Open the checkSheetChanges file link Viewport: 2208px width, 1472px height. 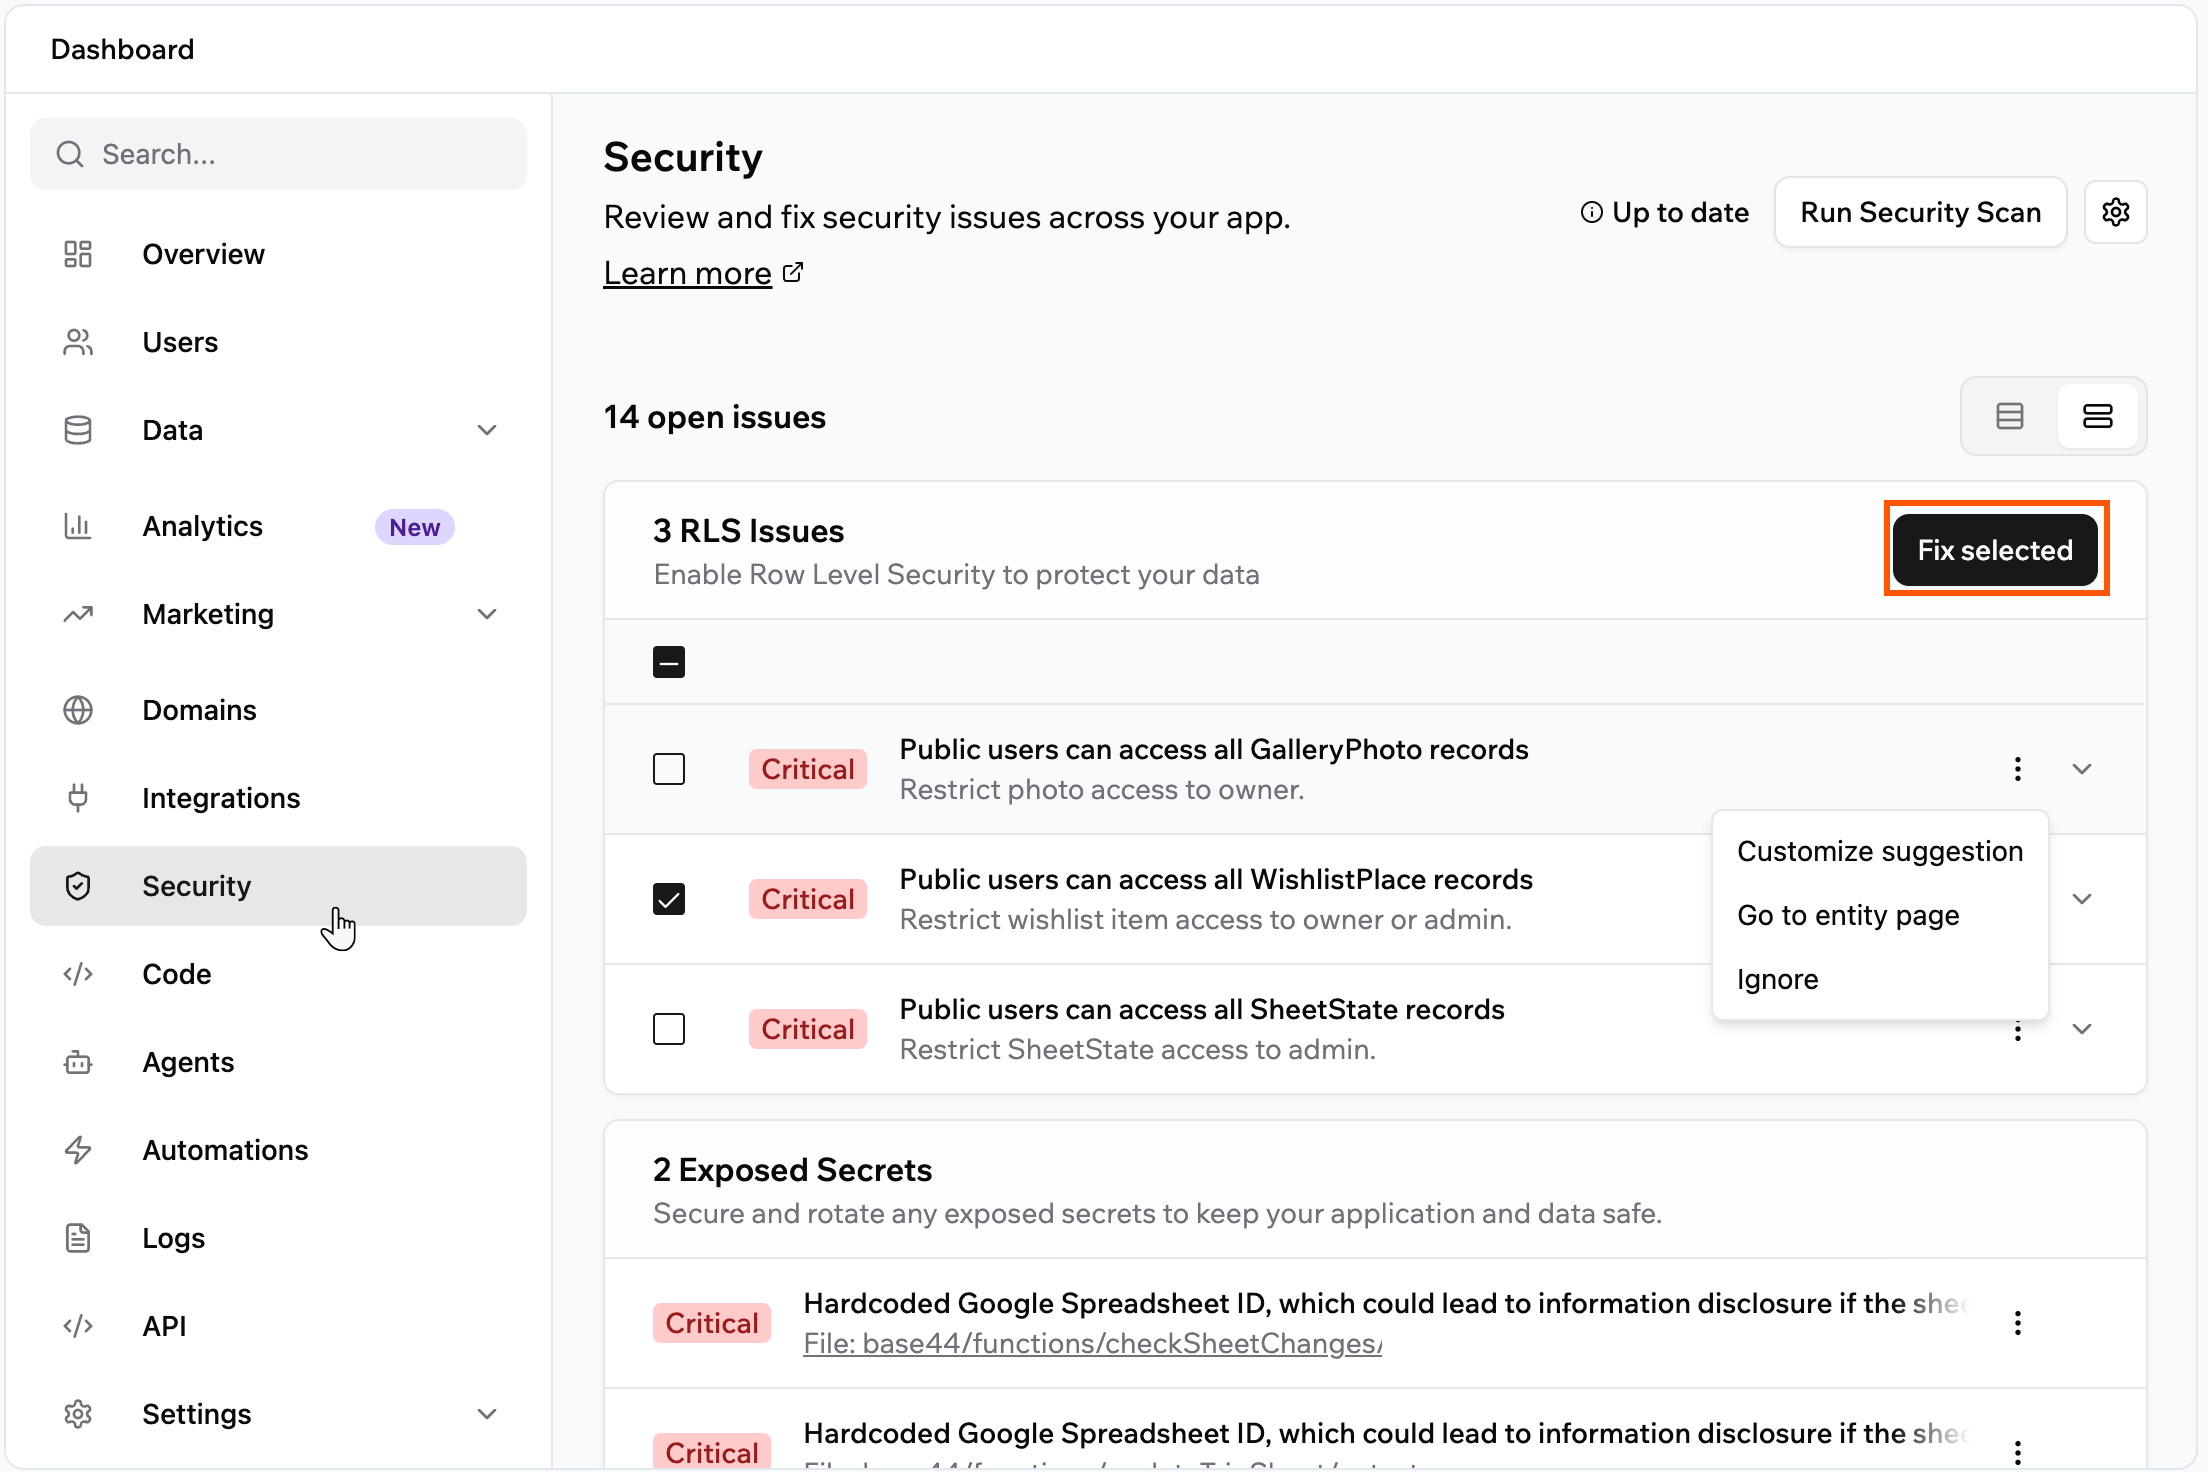(1093, 1343)
